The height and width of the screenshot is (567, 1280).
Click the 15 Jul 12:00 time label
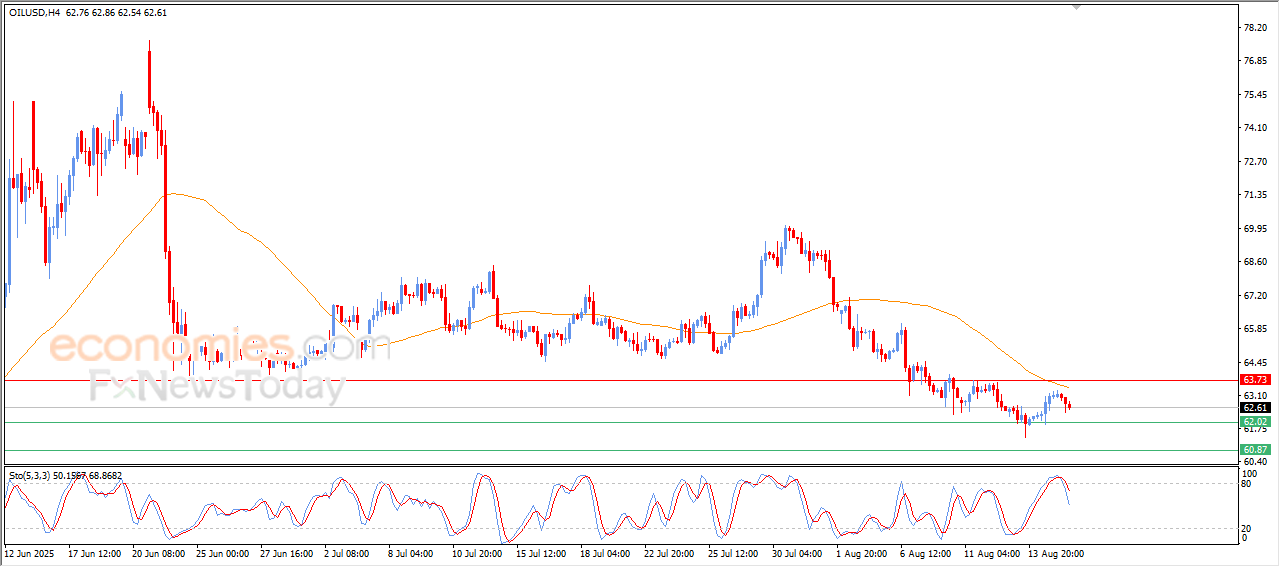[542, 552]
